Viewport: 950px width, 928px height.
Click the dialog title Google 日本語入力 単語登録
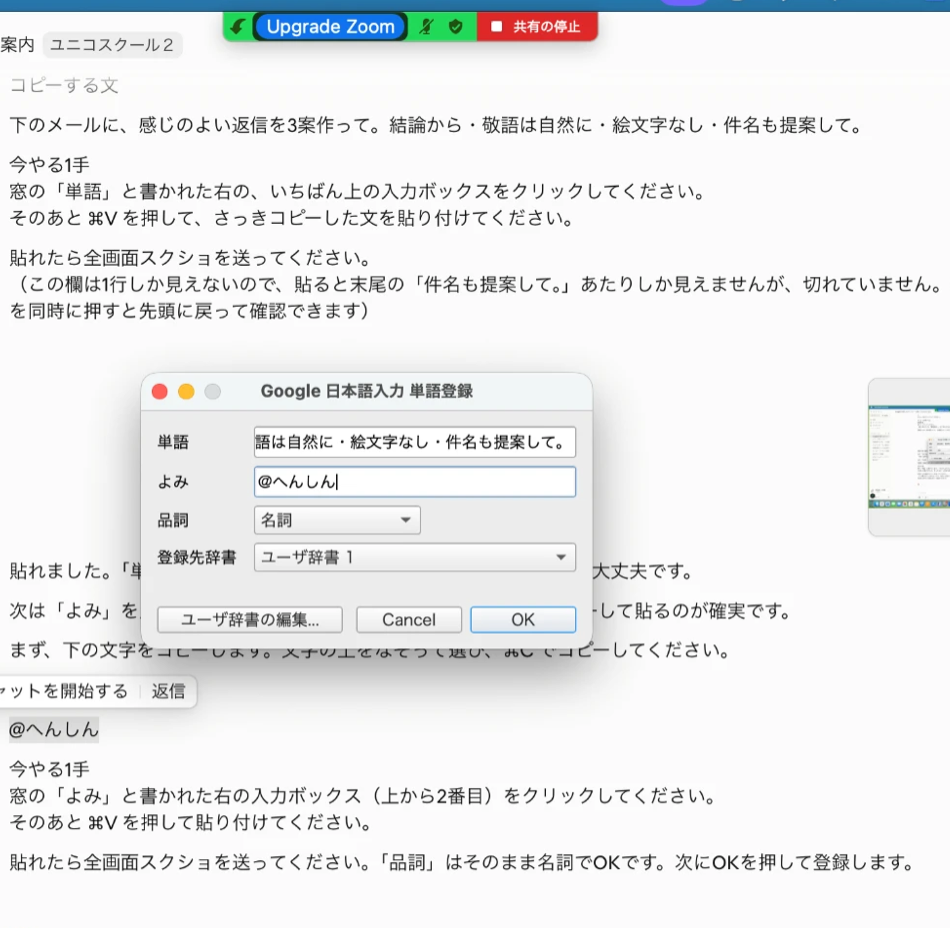367,391
